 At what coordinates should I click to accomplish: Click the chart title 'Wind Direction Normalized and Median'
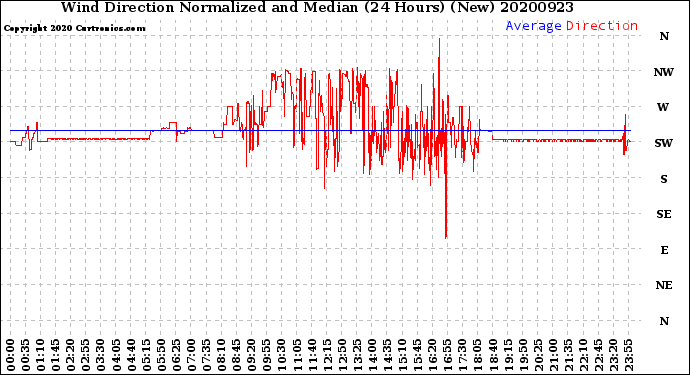pyautogui.click(x=209, y=7)
